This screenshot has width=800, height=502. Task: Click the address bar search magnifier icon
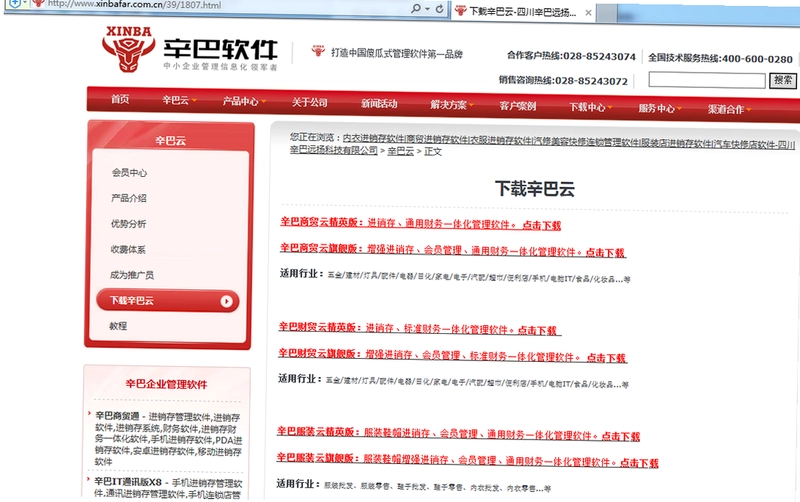pos(416,9)
